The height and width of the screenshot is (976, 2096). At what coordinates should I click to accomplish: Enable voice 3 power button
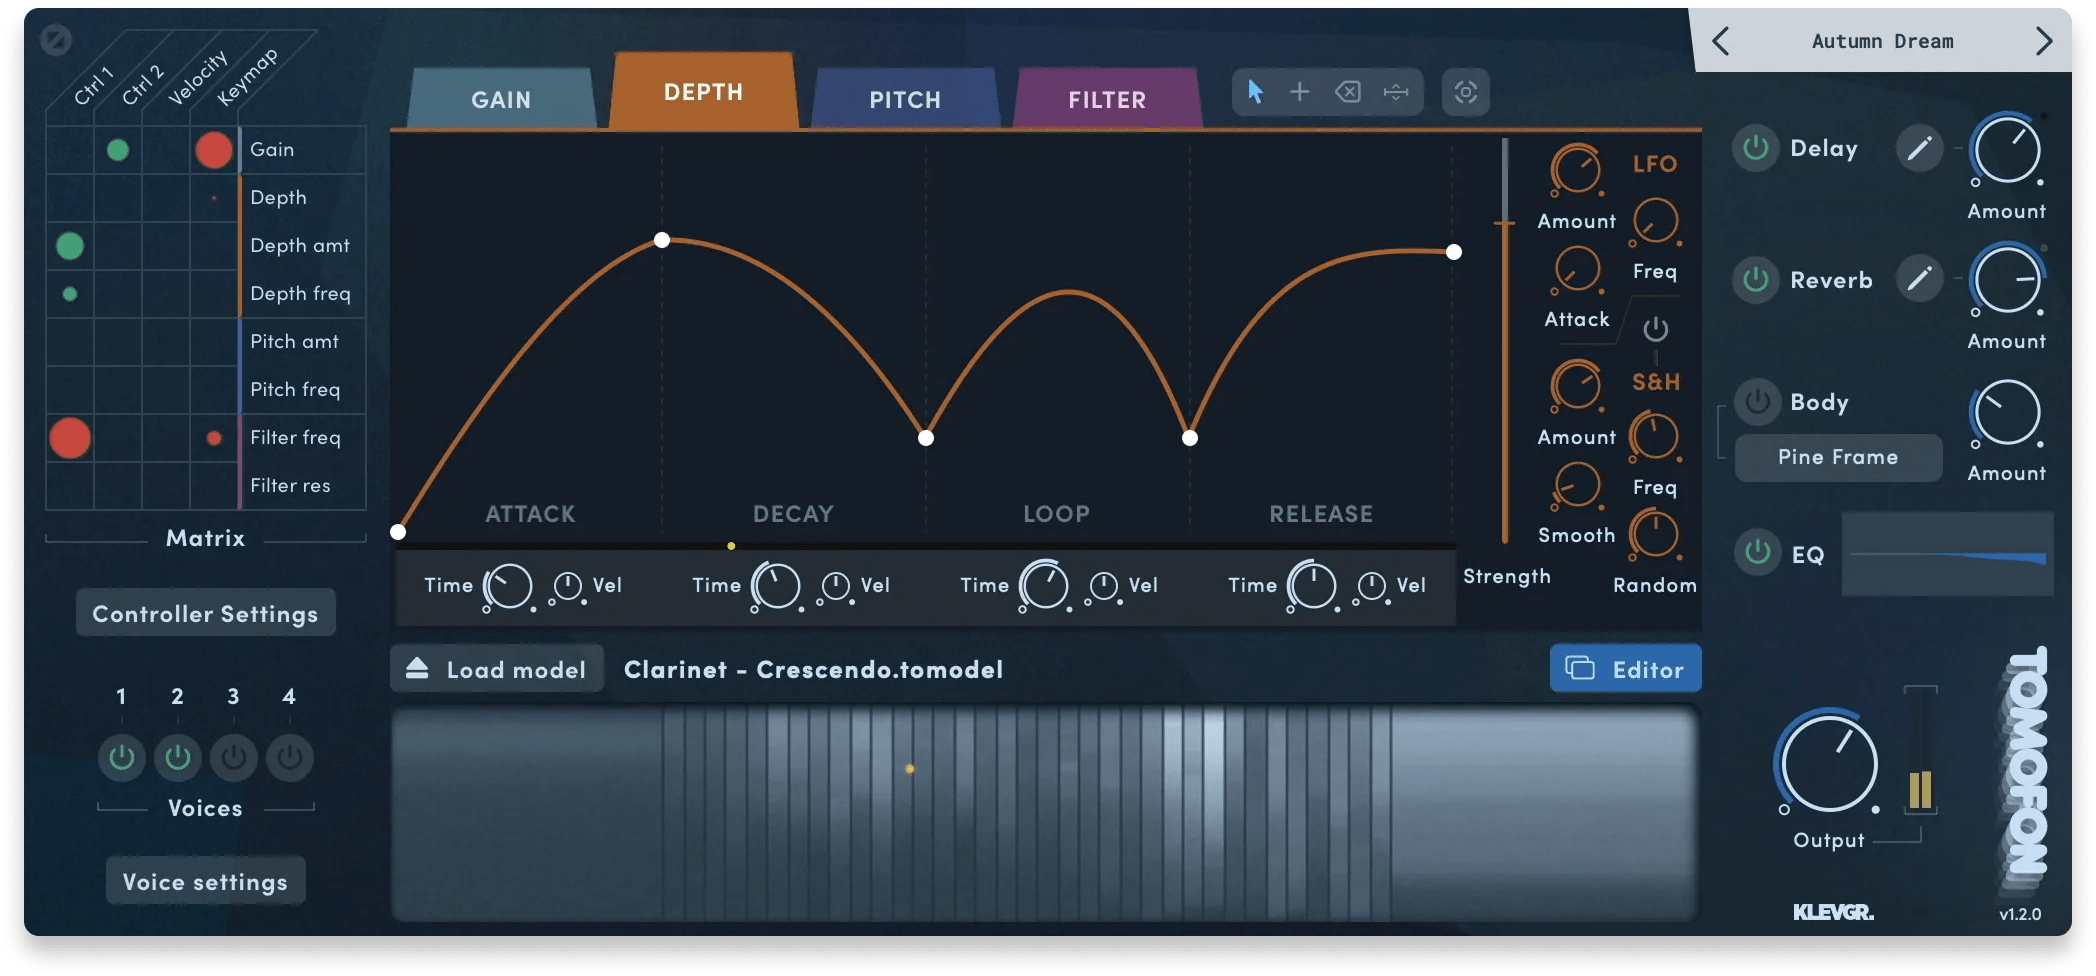pyautogui.click(x=233, y=758)
